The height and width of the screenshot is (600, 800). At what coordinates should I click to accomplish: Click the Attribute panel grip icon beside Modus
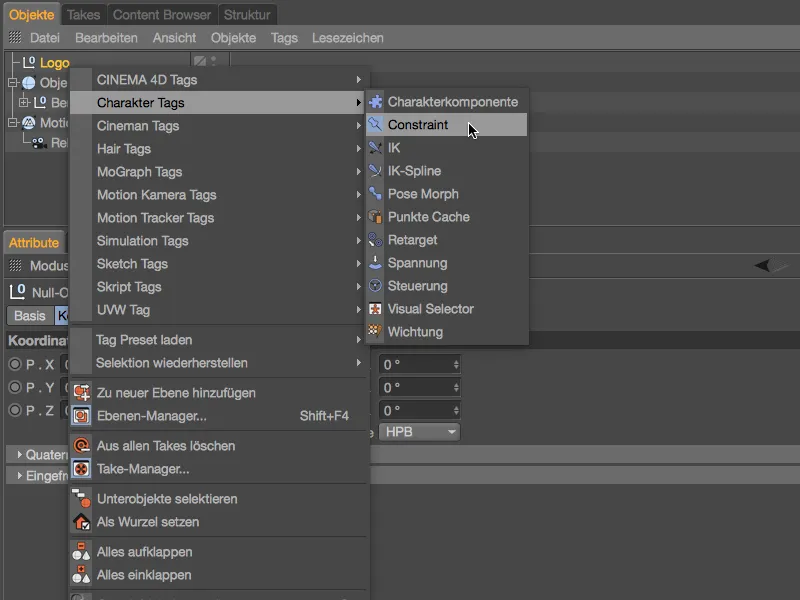click(x=15, y=265)
